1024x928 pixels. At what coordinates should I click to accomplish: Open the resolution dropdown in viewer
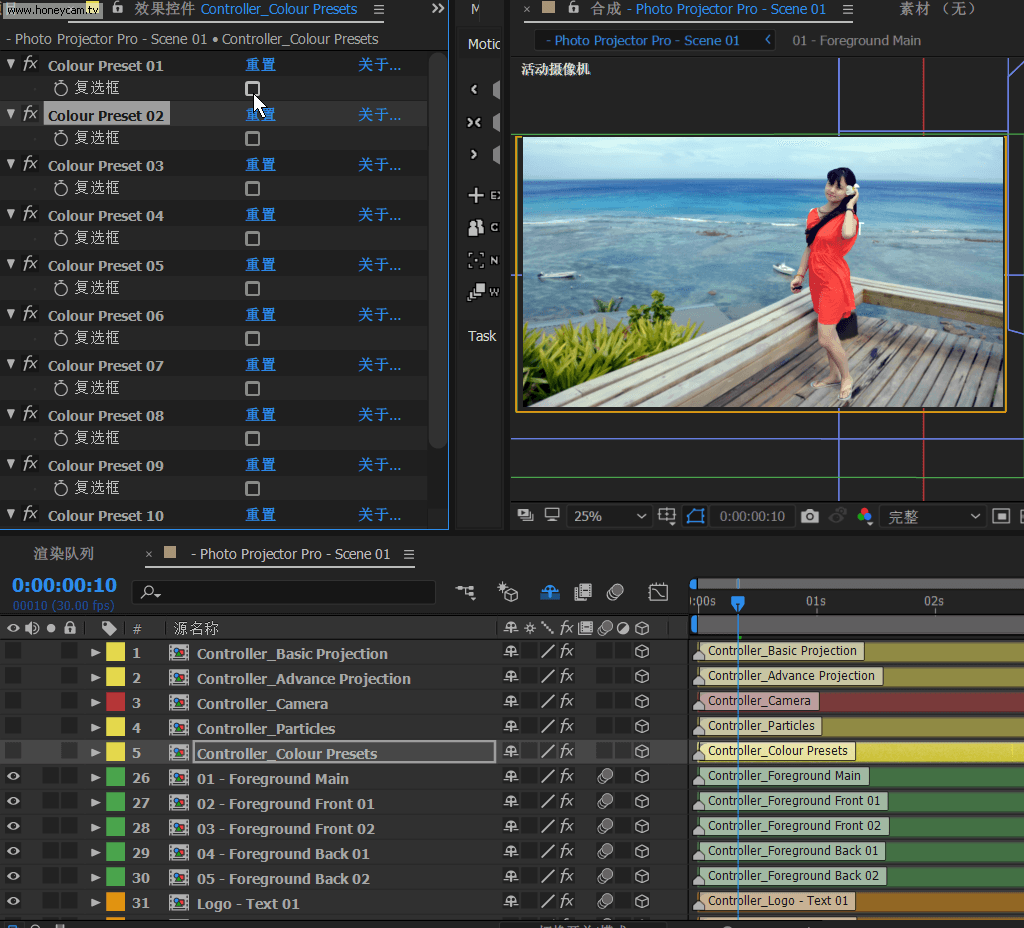(x=934, y=516)
